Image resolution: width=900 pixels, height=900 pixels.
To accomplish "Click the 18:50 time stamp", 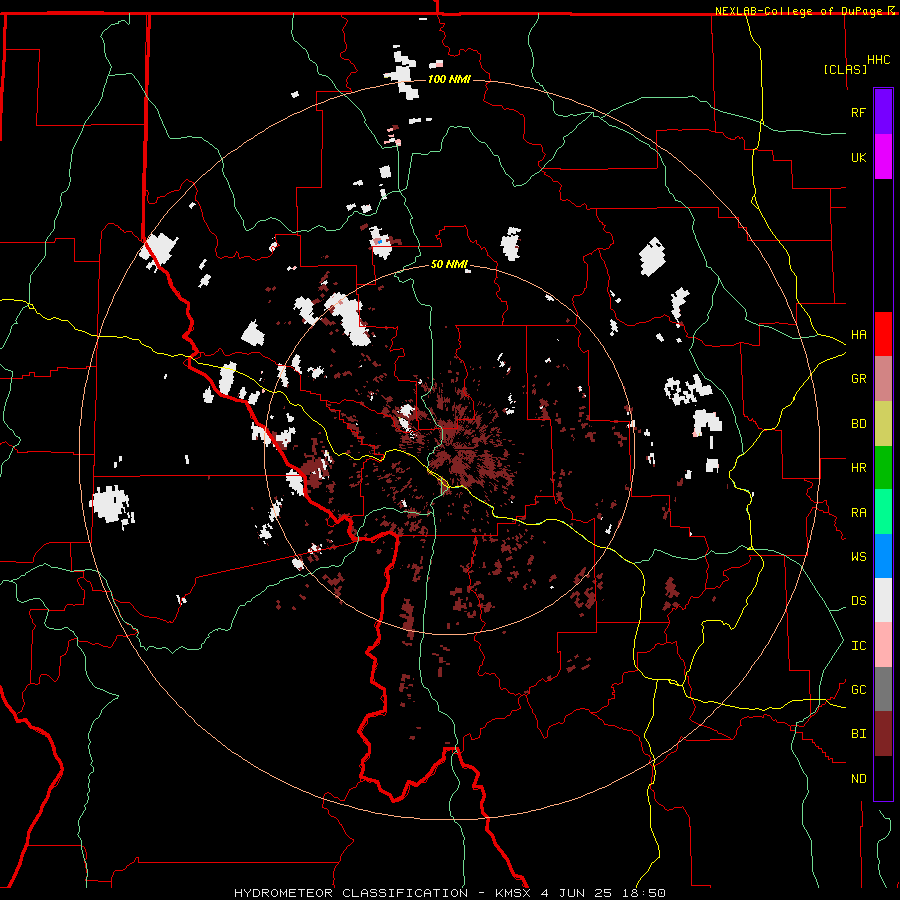I will tap(646, 893).
